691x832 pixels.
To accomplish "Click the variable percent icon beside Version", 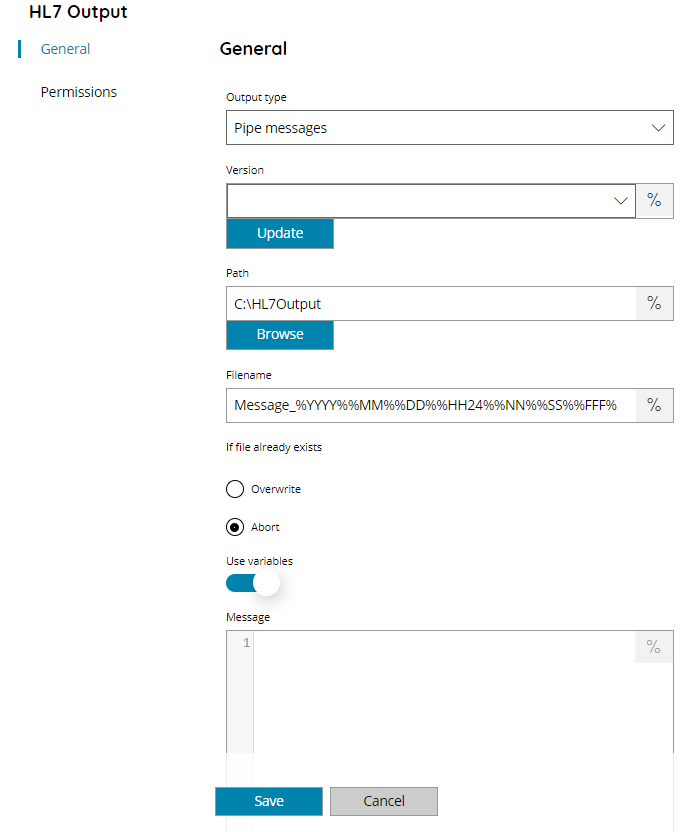I will 654,201.
